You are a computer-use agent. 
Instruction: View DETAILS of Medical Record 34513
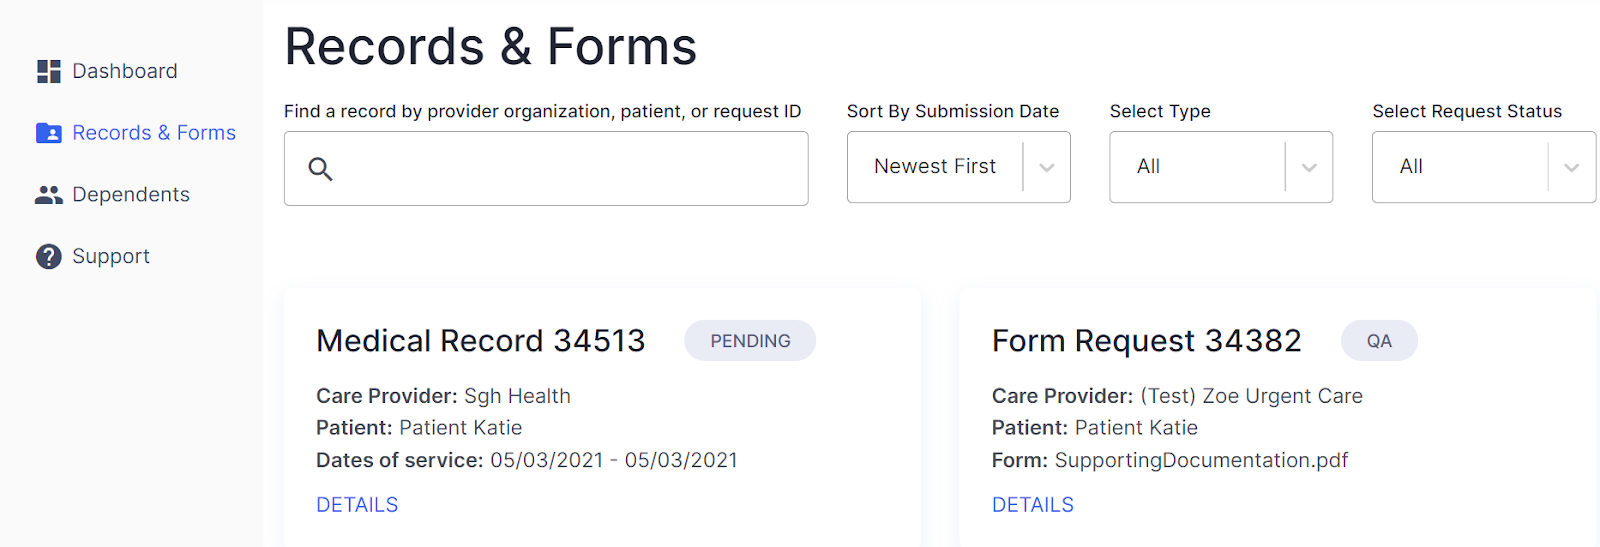click(x=357, y=505)
